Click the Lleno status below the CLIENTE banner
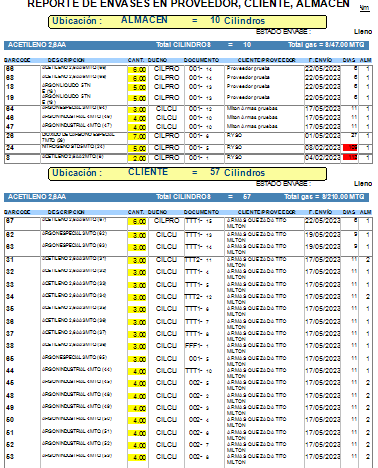Viewport: 378px width, 468px height. [363, 184]
